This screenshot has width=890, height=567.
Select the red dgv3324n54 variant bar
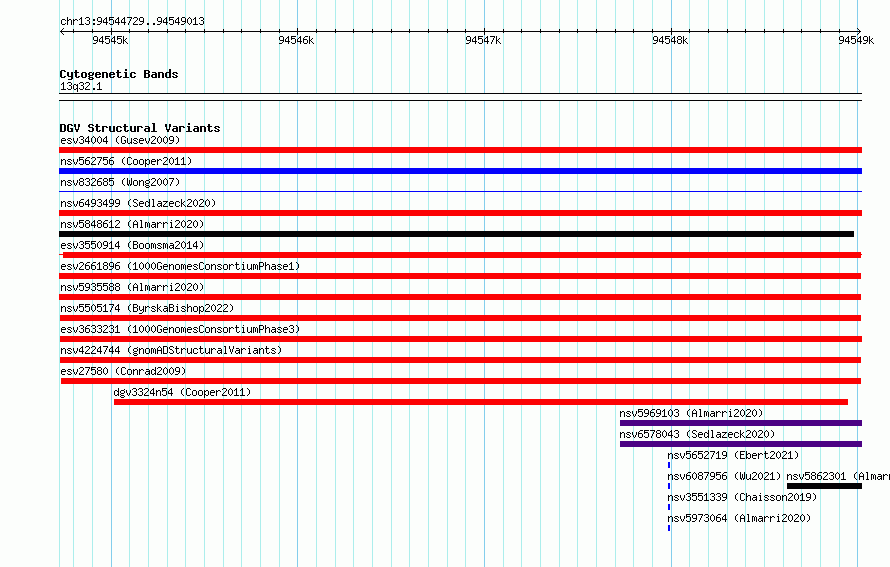[x=481, y=402]
